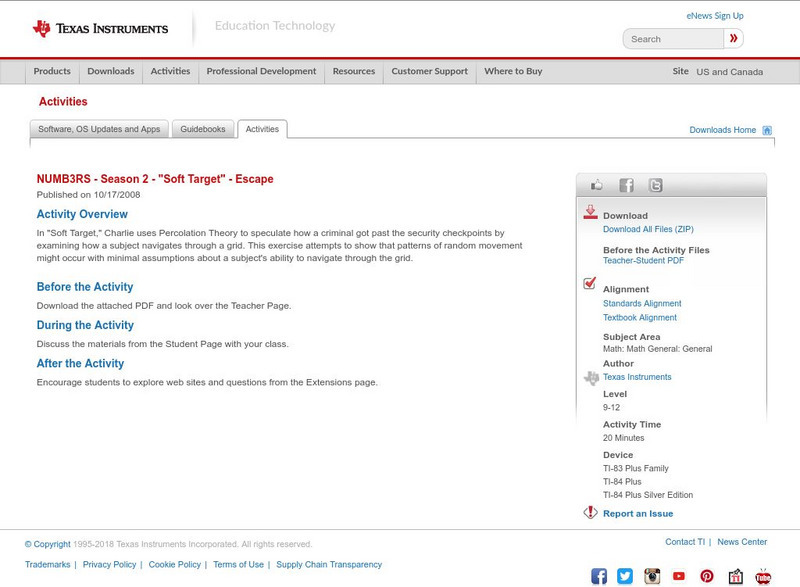
Task: Open the Trademarks footer link
Action: tap(47, 565)
